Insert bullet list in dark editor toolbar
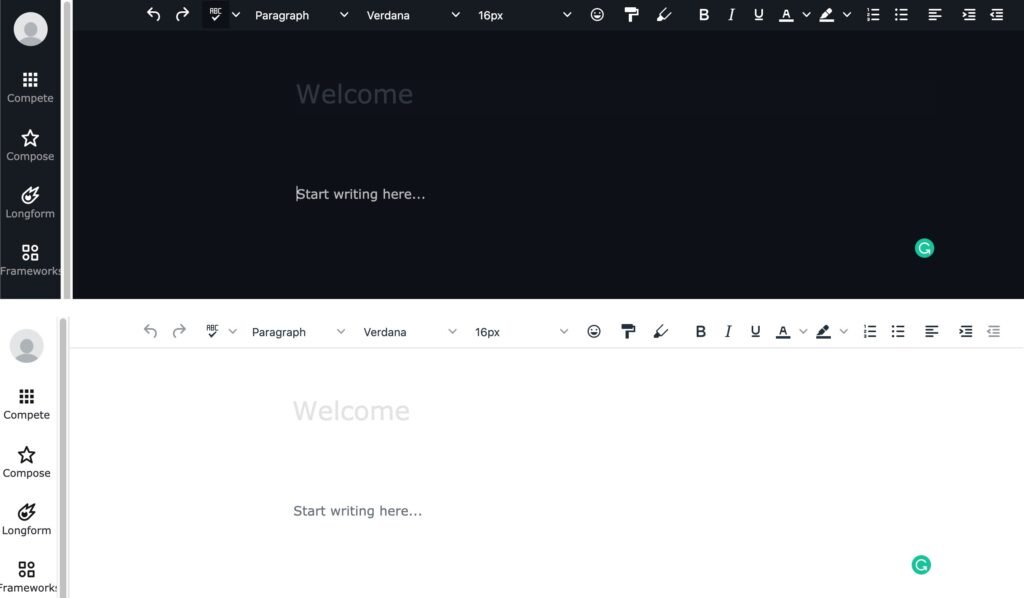Image resolution: width=1024 pixels, height=598 pixels. [x=901, y=14]
